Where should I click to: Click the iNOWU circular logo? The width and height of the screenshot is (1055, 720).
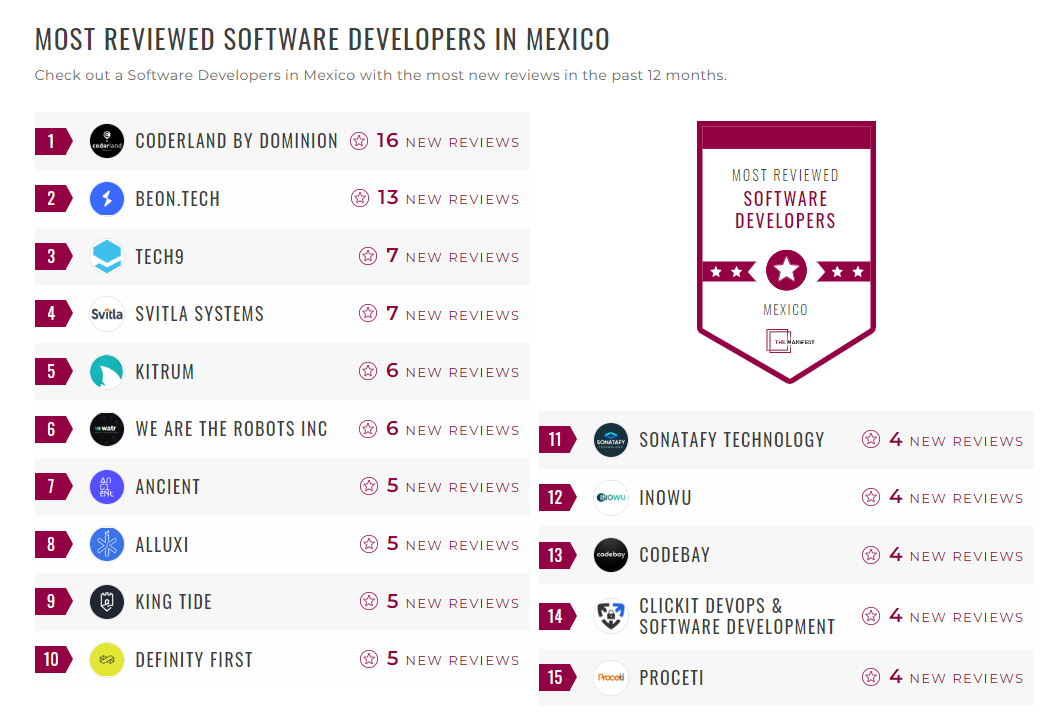[x=611, y=498]
